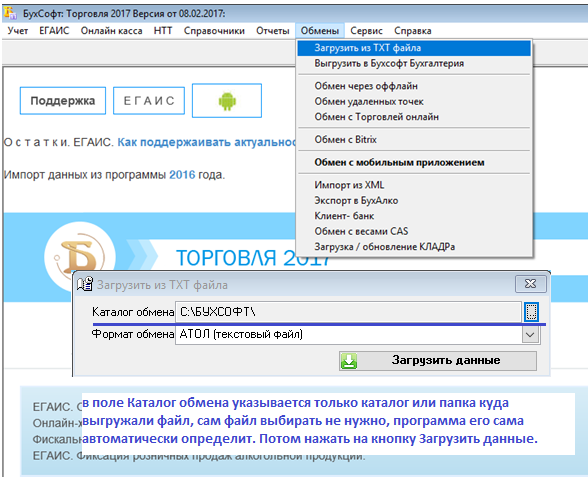This screenshot has width=588, height=477.
Task: Click the Загрузить данные button
Action: pyautogui.click(x=438, y=361)
